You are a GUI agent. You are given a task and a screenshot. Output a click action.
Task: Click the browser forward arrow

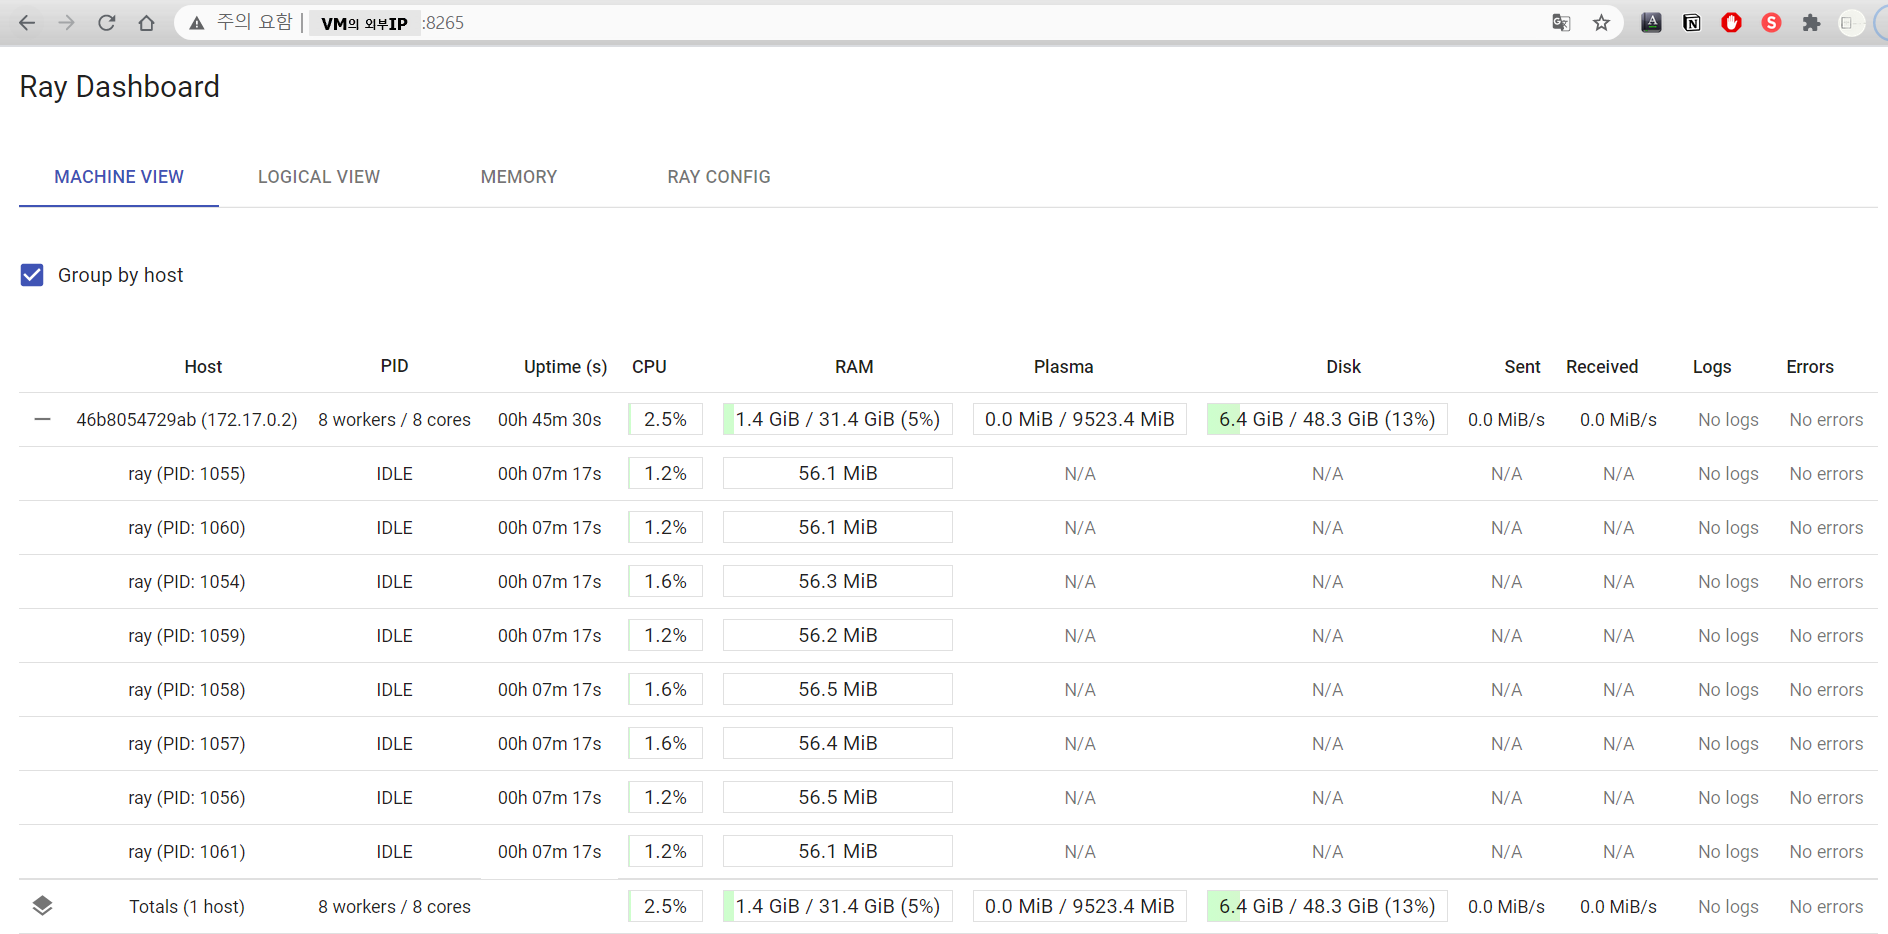point(66,23)
